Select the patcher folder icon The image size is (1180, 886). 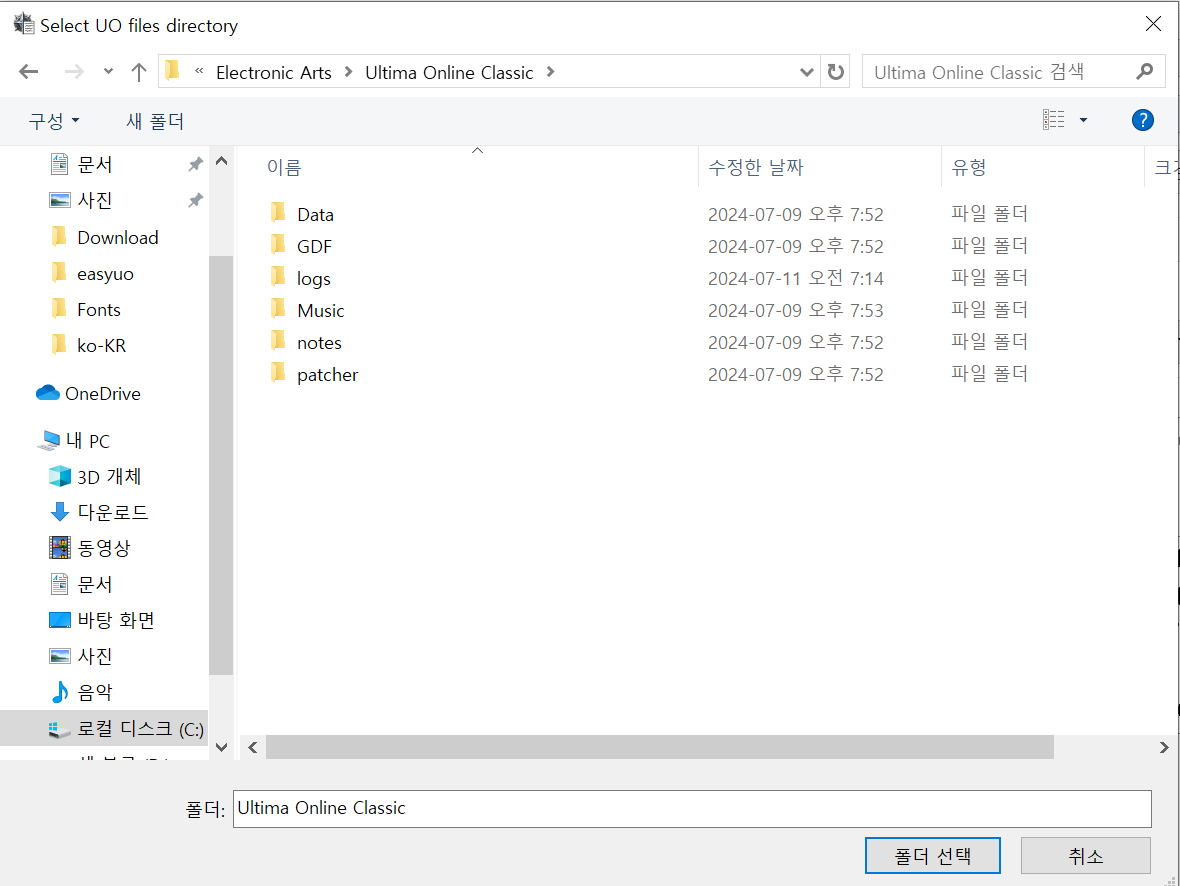coord(278,373)
